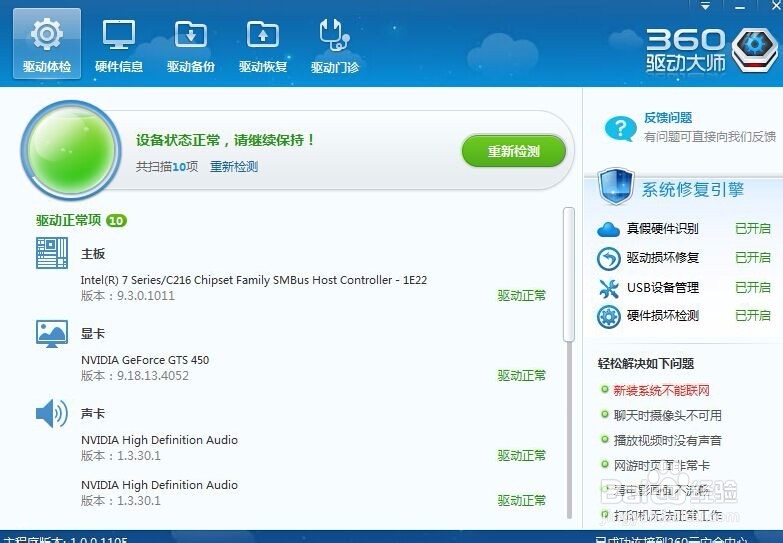
Task: Open the 驱动备份 tab
Action: point(191,44)
